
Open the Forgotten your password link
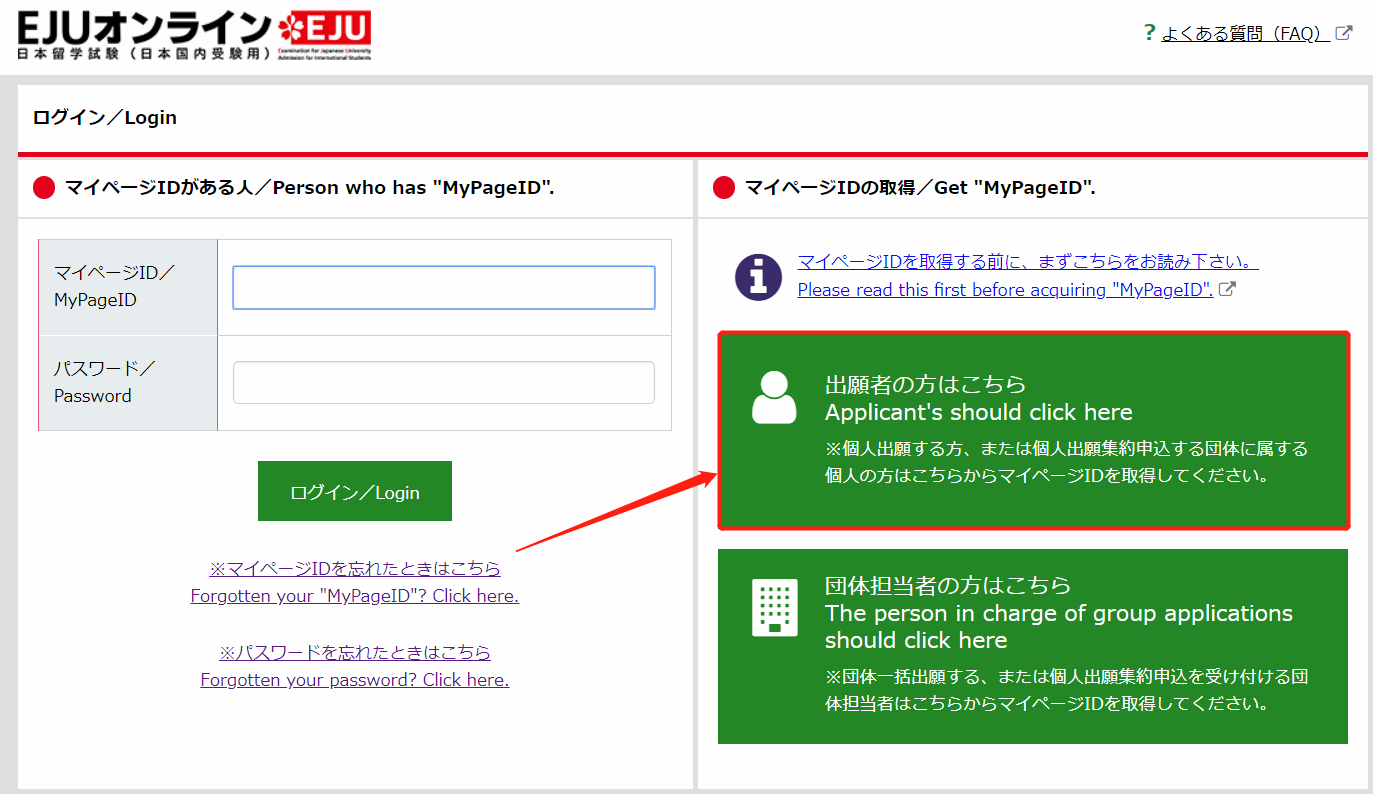[354, 679]
